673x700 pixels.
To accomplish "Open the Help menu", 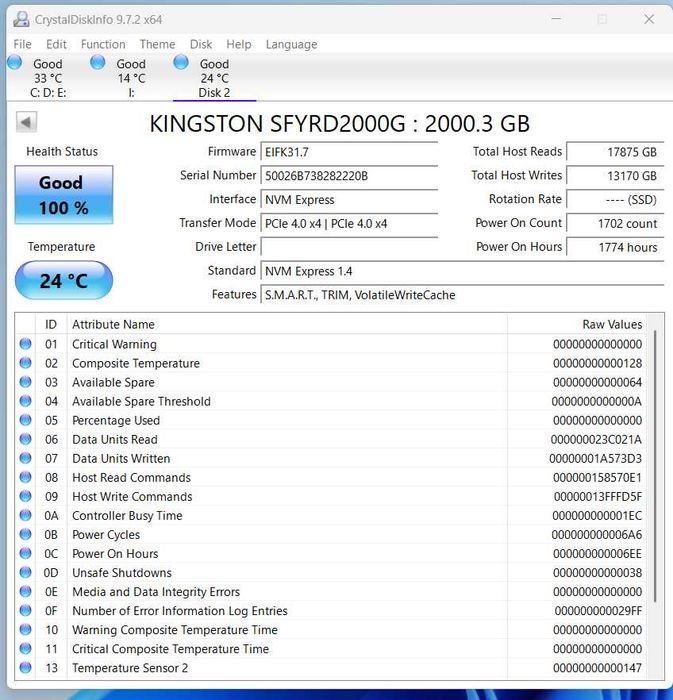I will click(x=239, y=44).
